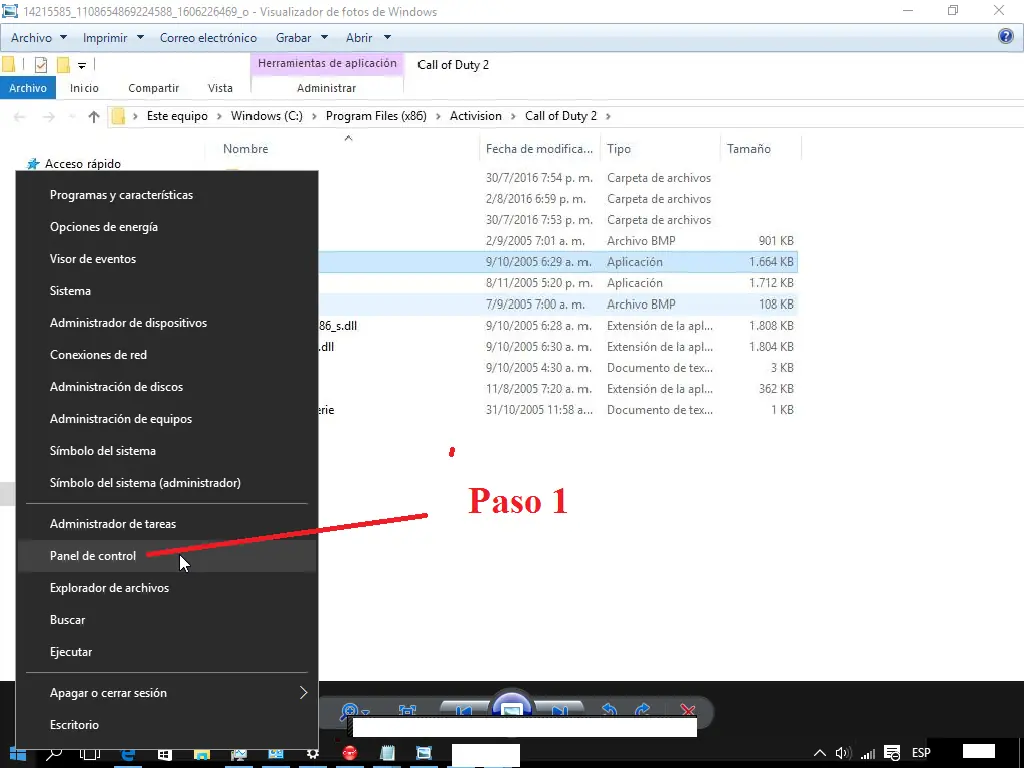The image size is (1024, 768).
Task: Click the network signal tray icon
Action: point(868,754)
